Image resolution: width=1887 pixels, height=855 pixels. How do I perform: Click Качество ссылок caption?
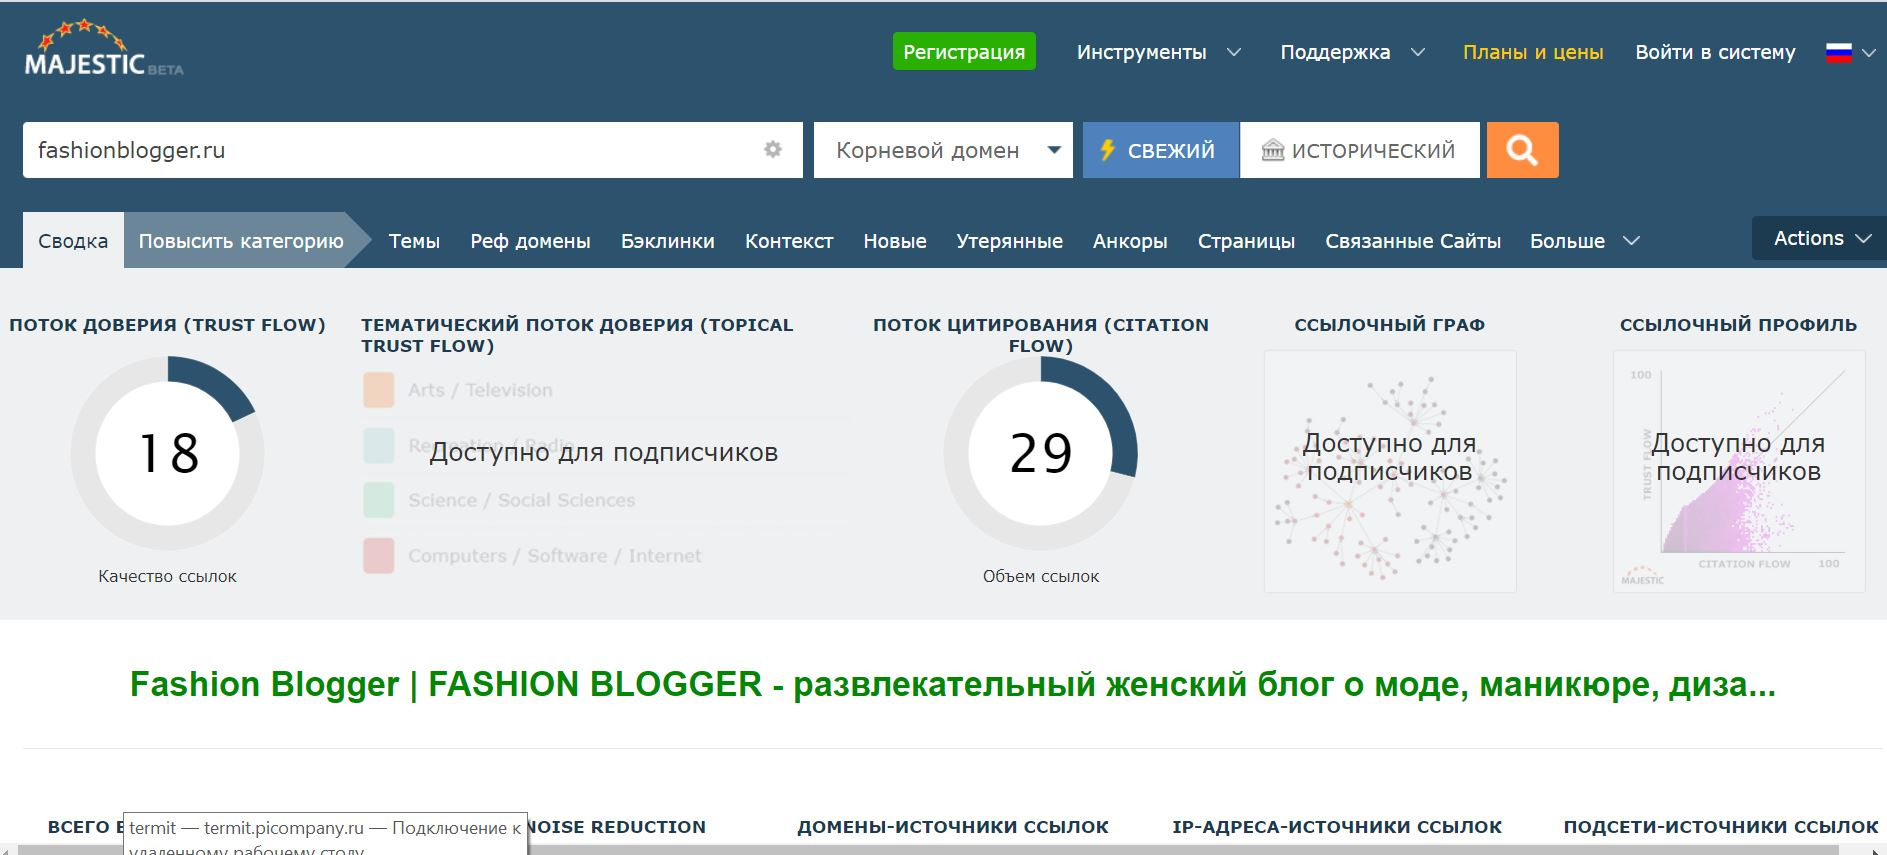[x=168, y=576]
